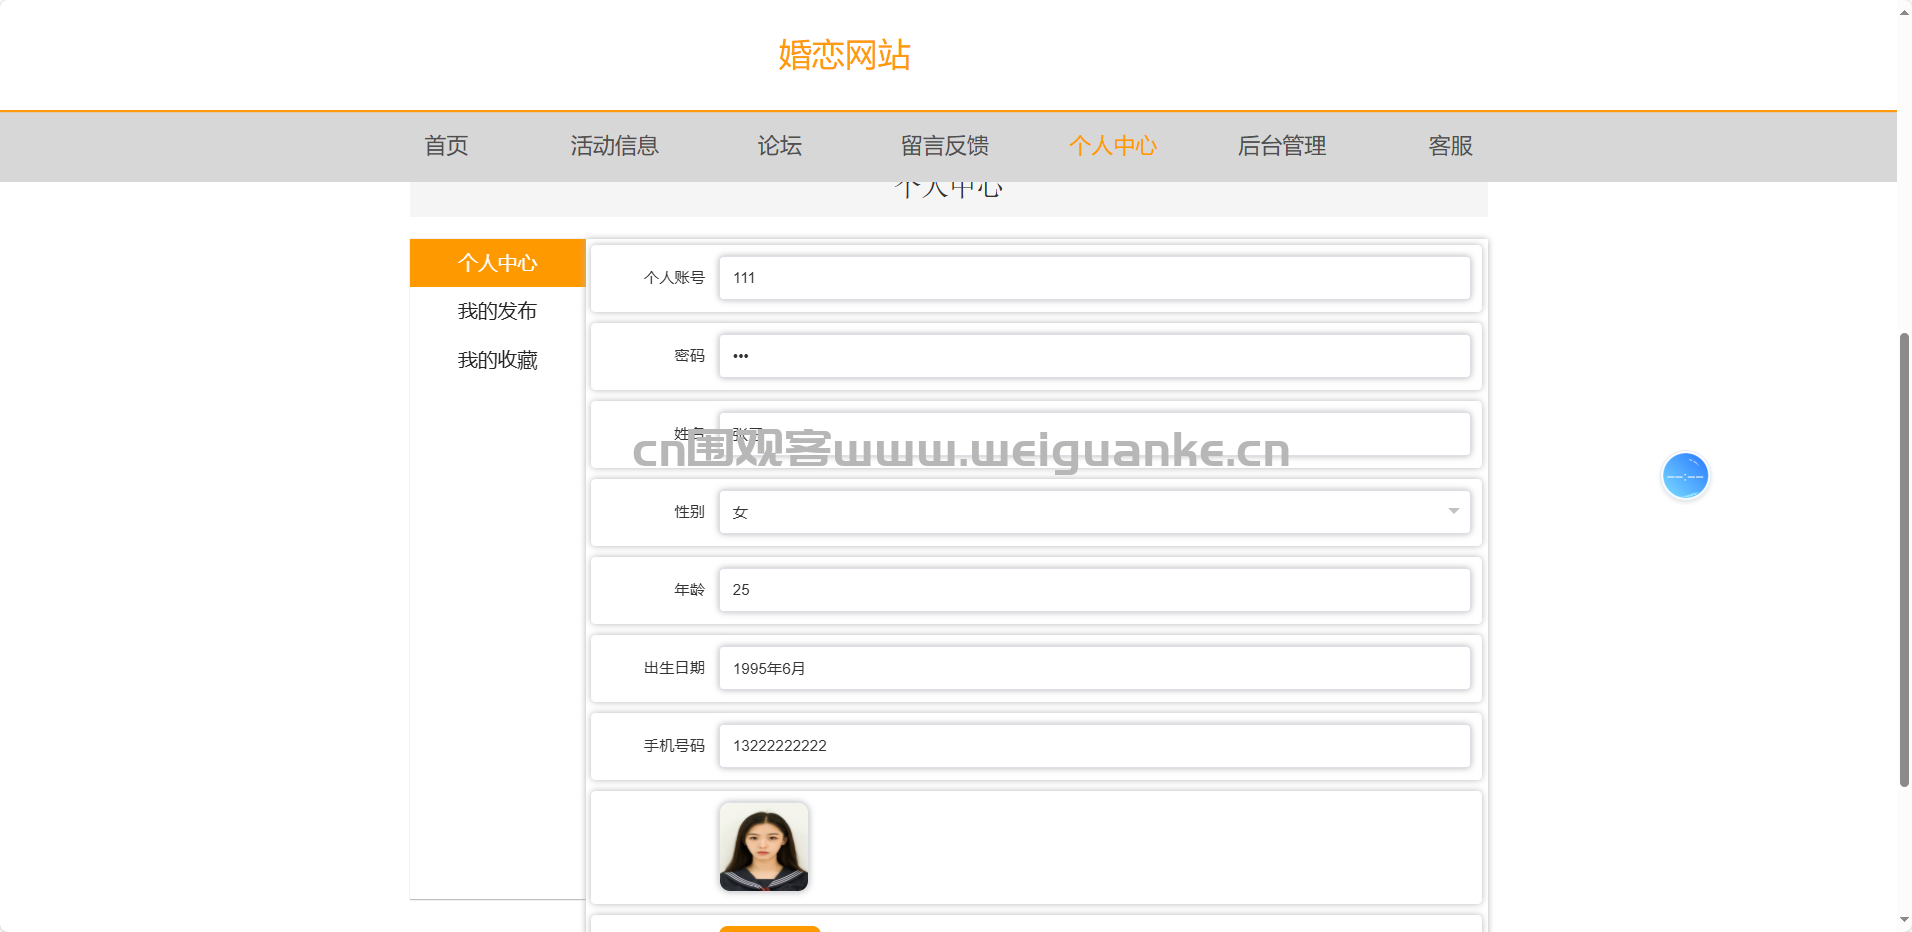
Task: Click the 手机号码 input field
Action: [1094, 746]
